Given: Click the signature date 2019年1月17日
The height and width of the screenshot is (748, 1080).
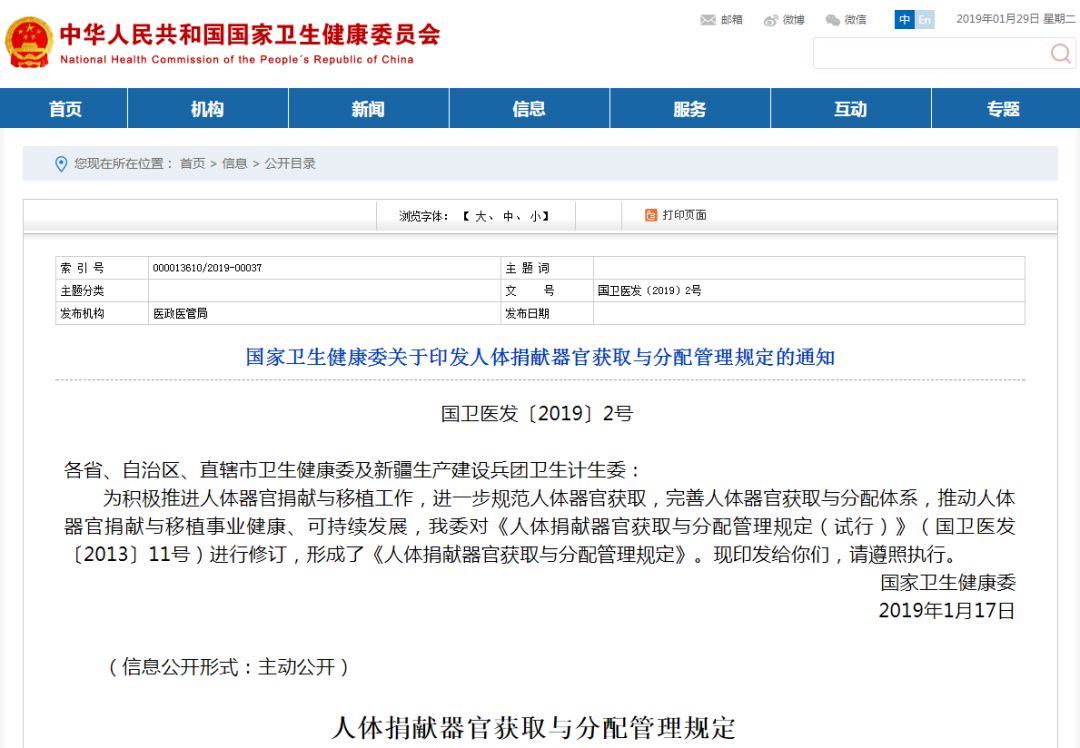Looking at the screenshot, I should 947,610.
